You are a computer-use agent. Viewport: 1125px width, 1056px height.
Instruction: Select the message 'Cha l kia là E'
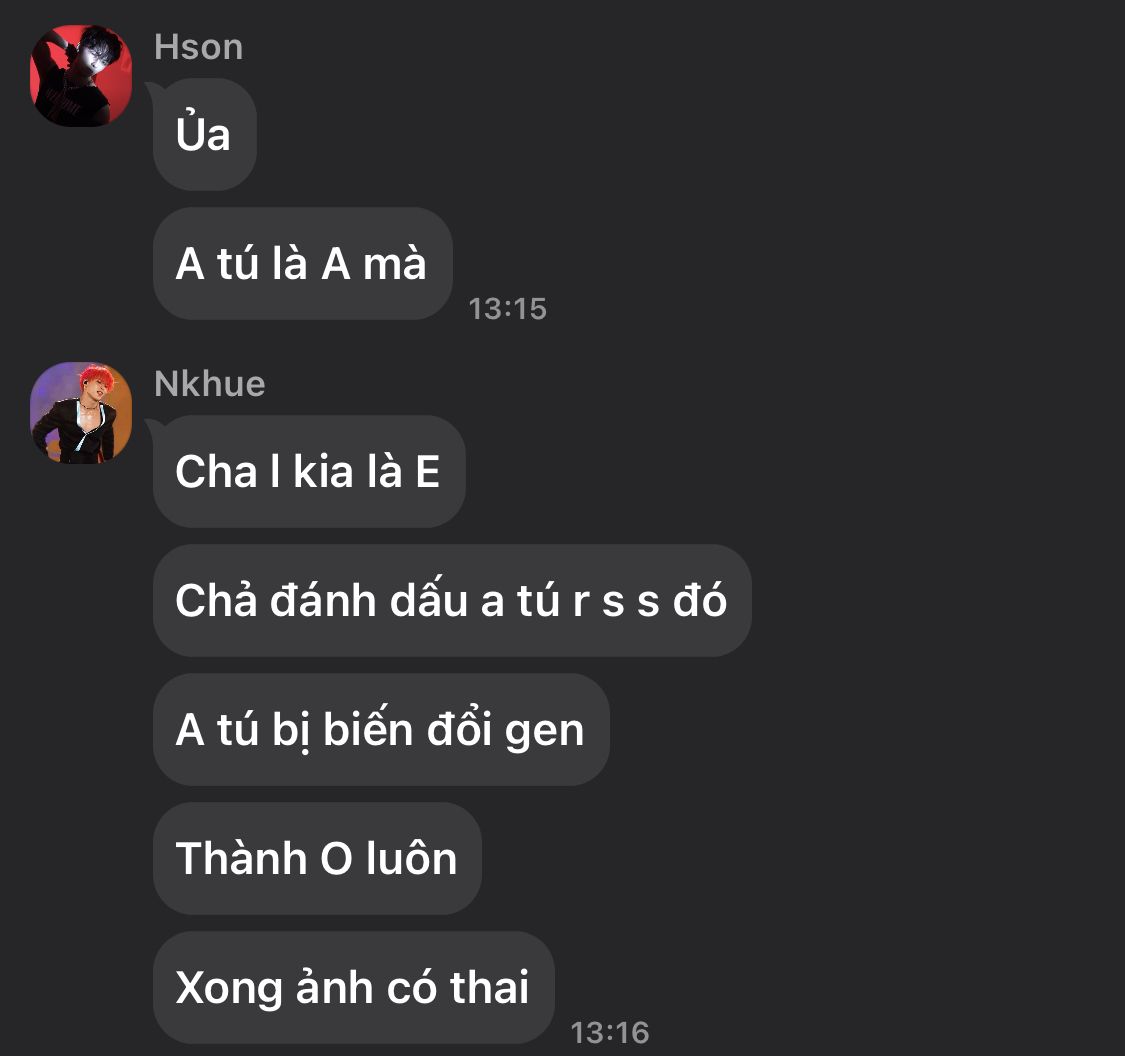(x=309, y=471)
